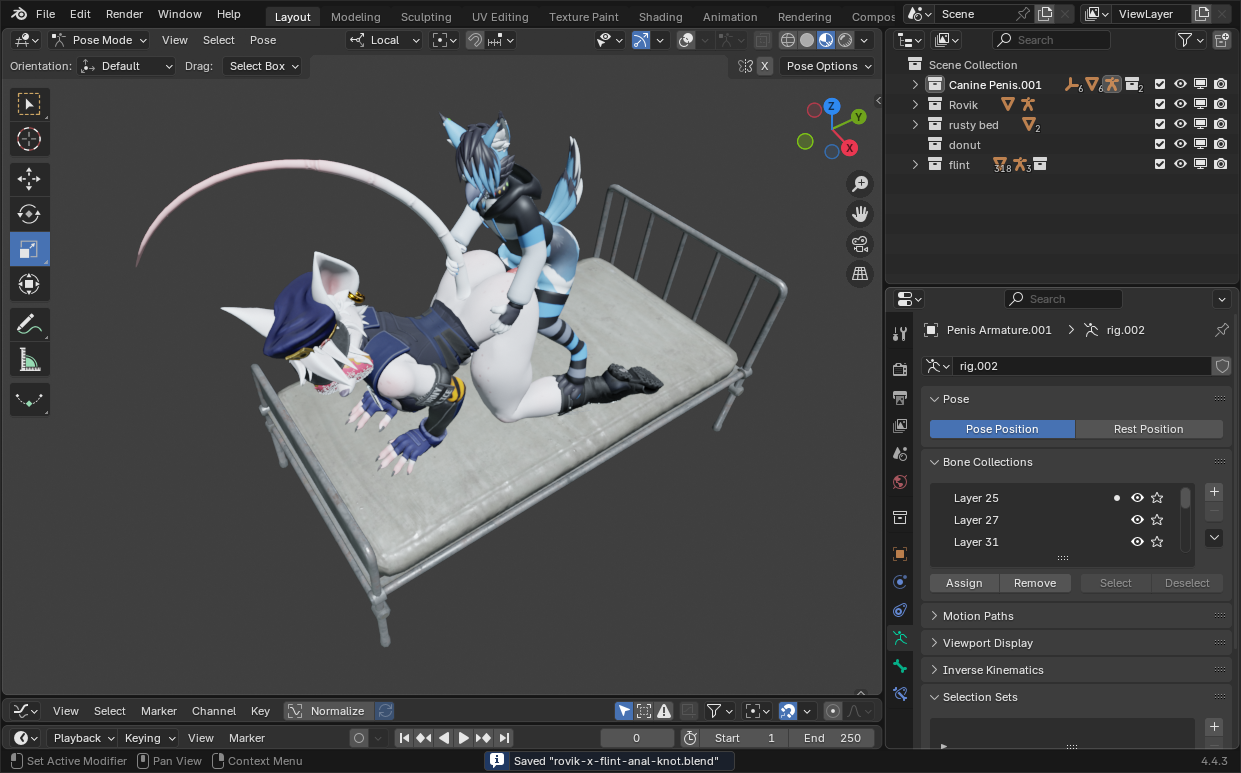Image resolution: width=1241 pixels, height=773 pixels.
Task: Open the Render properties tab
Action: (900, 370)
